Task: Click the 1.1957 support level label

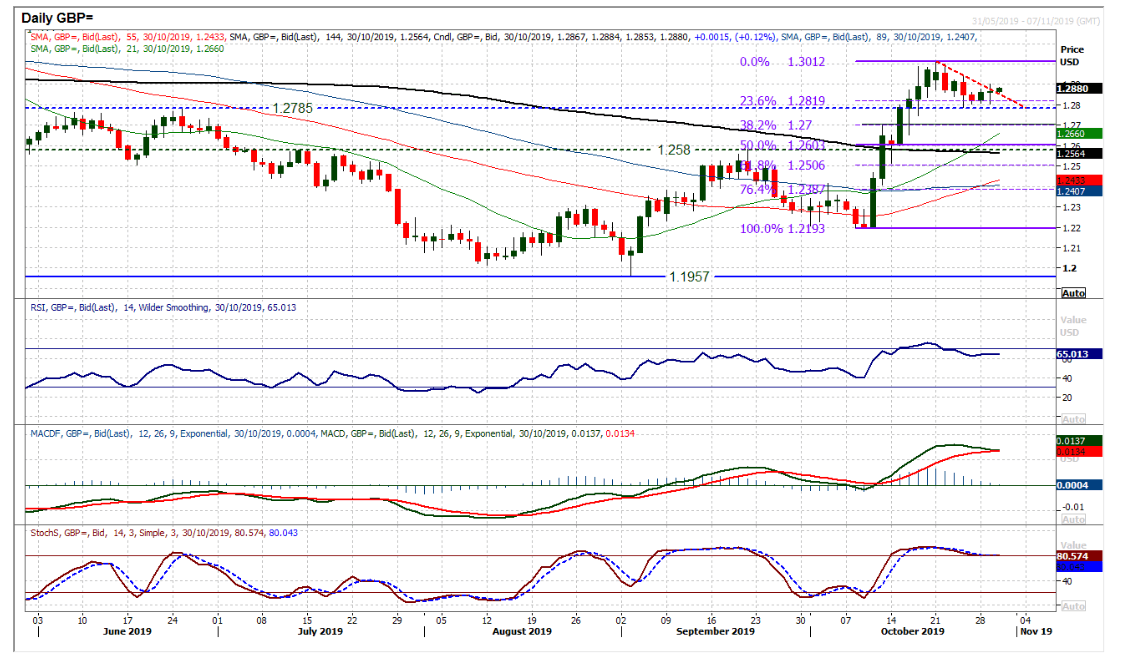Action: 691,277
